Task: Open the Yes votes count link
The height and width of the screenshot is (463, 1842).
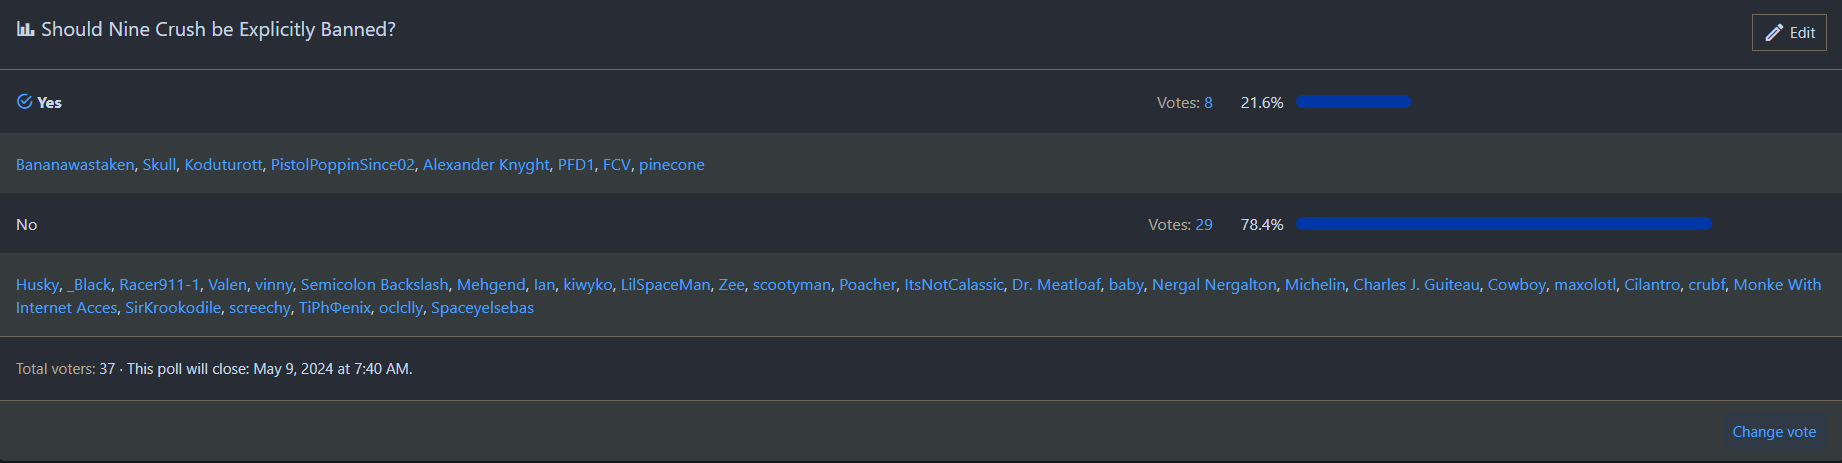Action: [x=1208, y=103]
